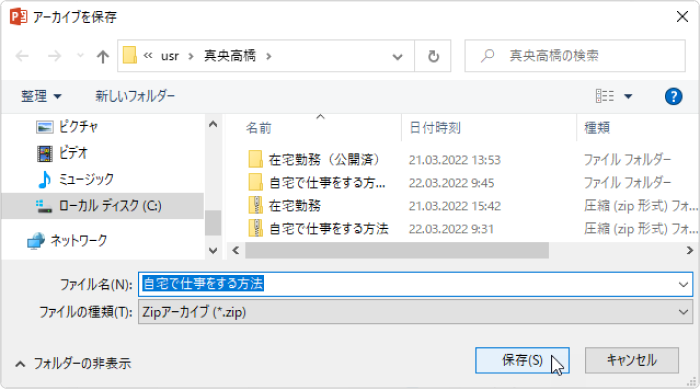
Task: Select ネットワーク in navigation pane
Action: 79,241
